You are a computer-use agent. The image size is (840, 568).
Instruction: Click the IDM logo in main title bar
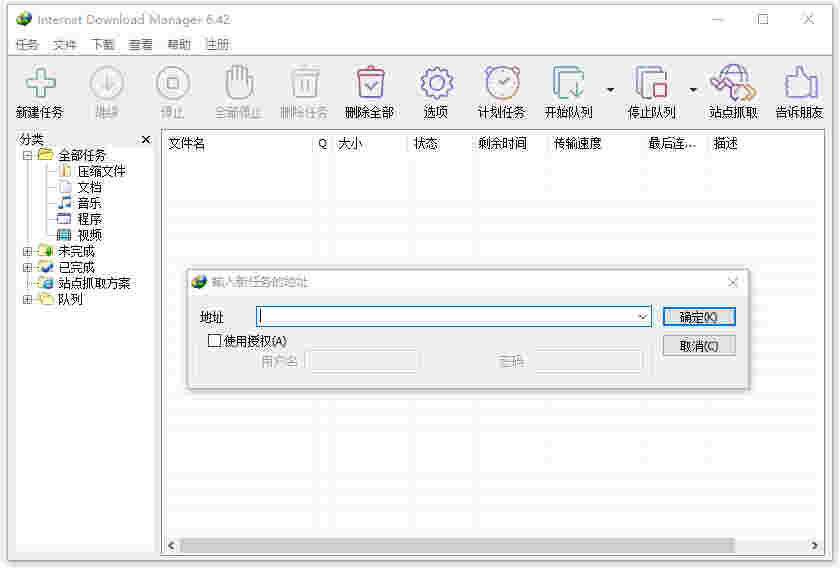coord(24,19)
